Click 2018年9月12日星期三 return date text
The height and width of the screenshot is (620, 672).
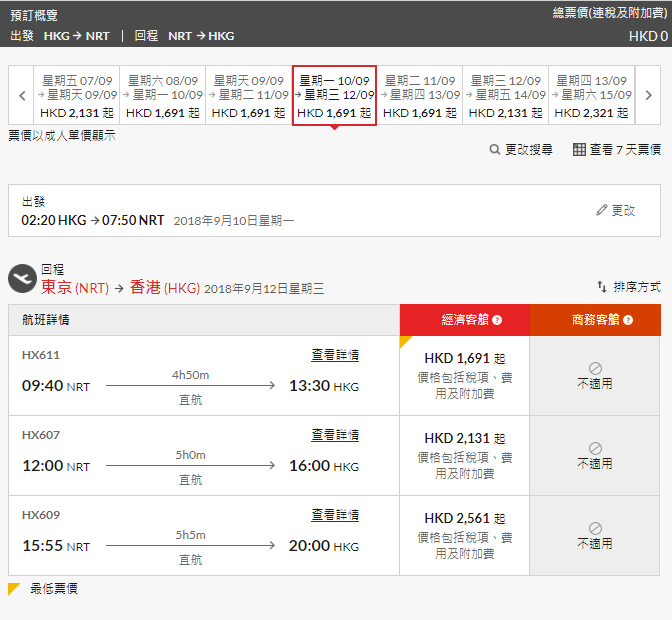[x=264, y=289]
